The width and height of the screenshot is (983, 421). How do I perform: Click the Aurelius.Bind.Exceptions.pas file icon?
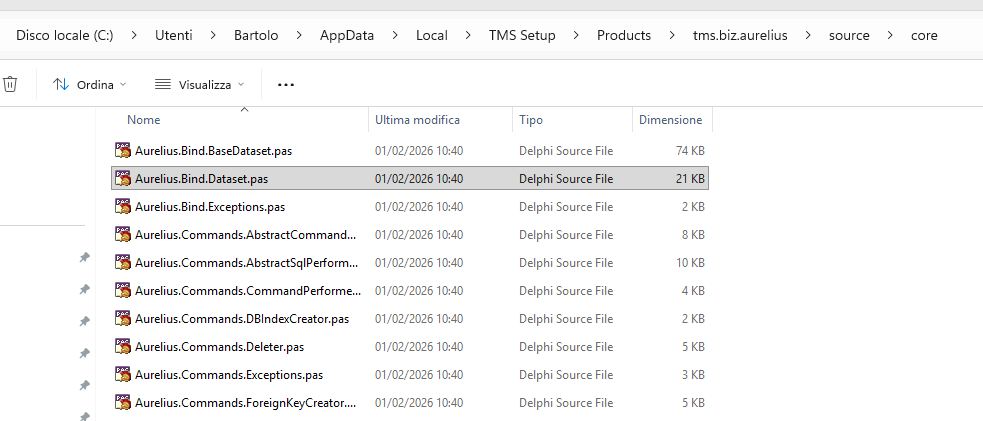click(123, 207)
